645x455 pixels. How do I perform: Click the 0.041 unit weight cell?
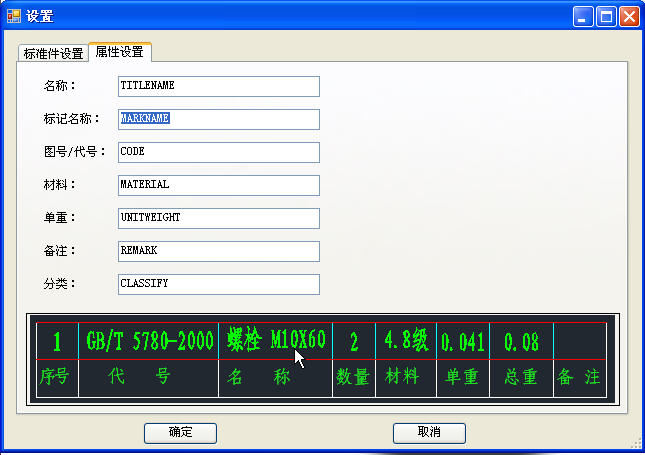(x=462, y=342)
